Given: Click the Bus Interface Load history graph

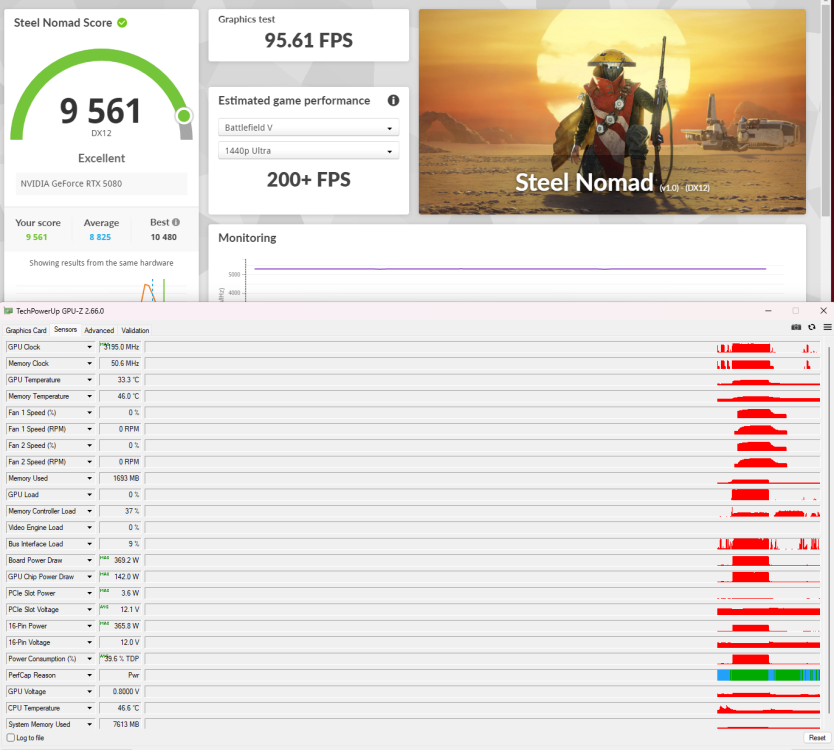Looking at the screenshot, I should pyautogui.click(x=482, y=544).
